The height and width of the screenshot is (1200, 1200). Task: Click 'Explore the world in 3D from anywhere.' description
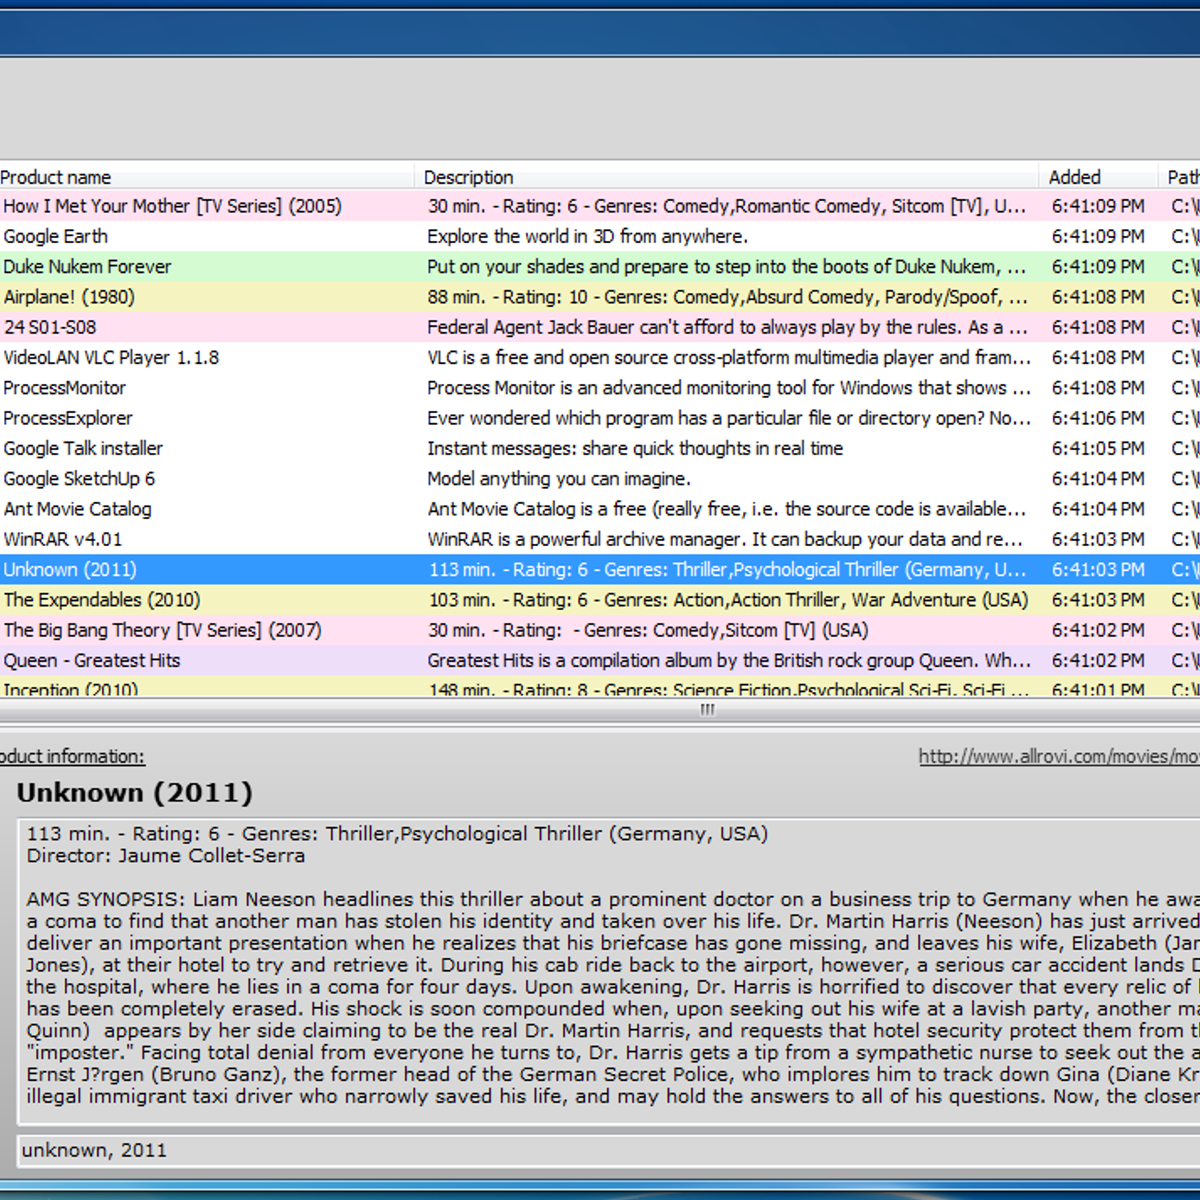587,236
